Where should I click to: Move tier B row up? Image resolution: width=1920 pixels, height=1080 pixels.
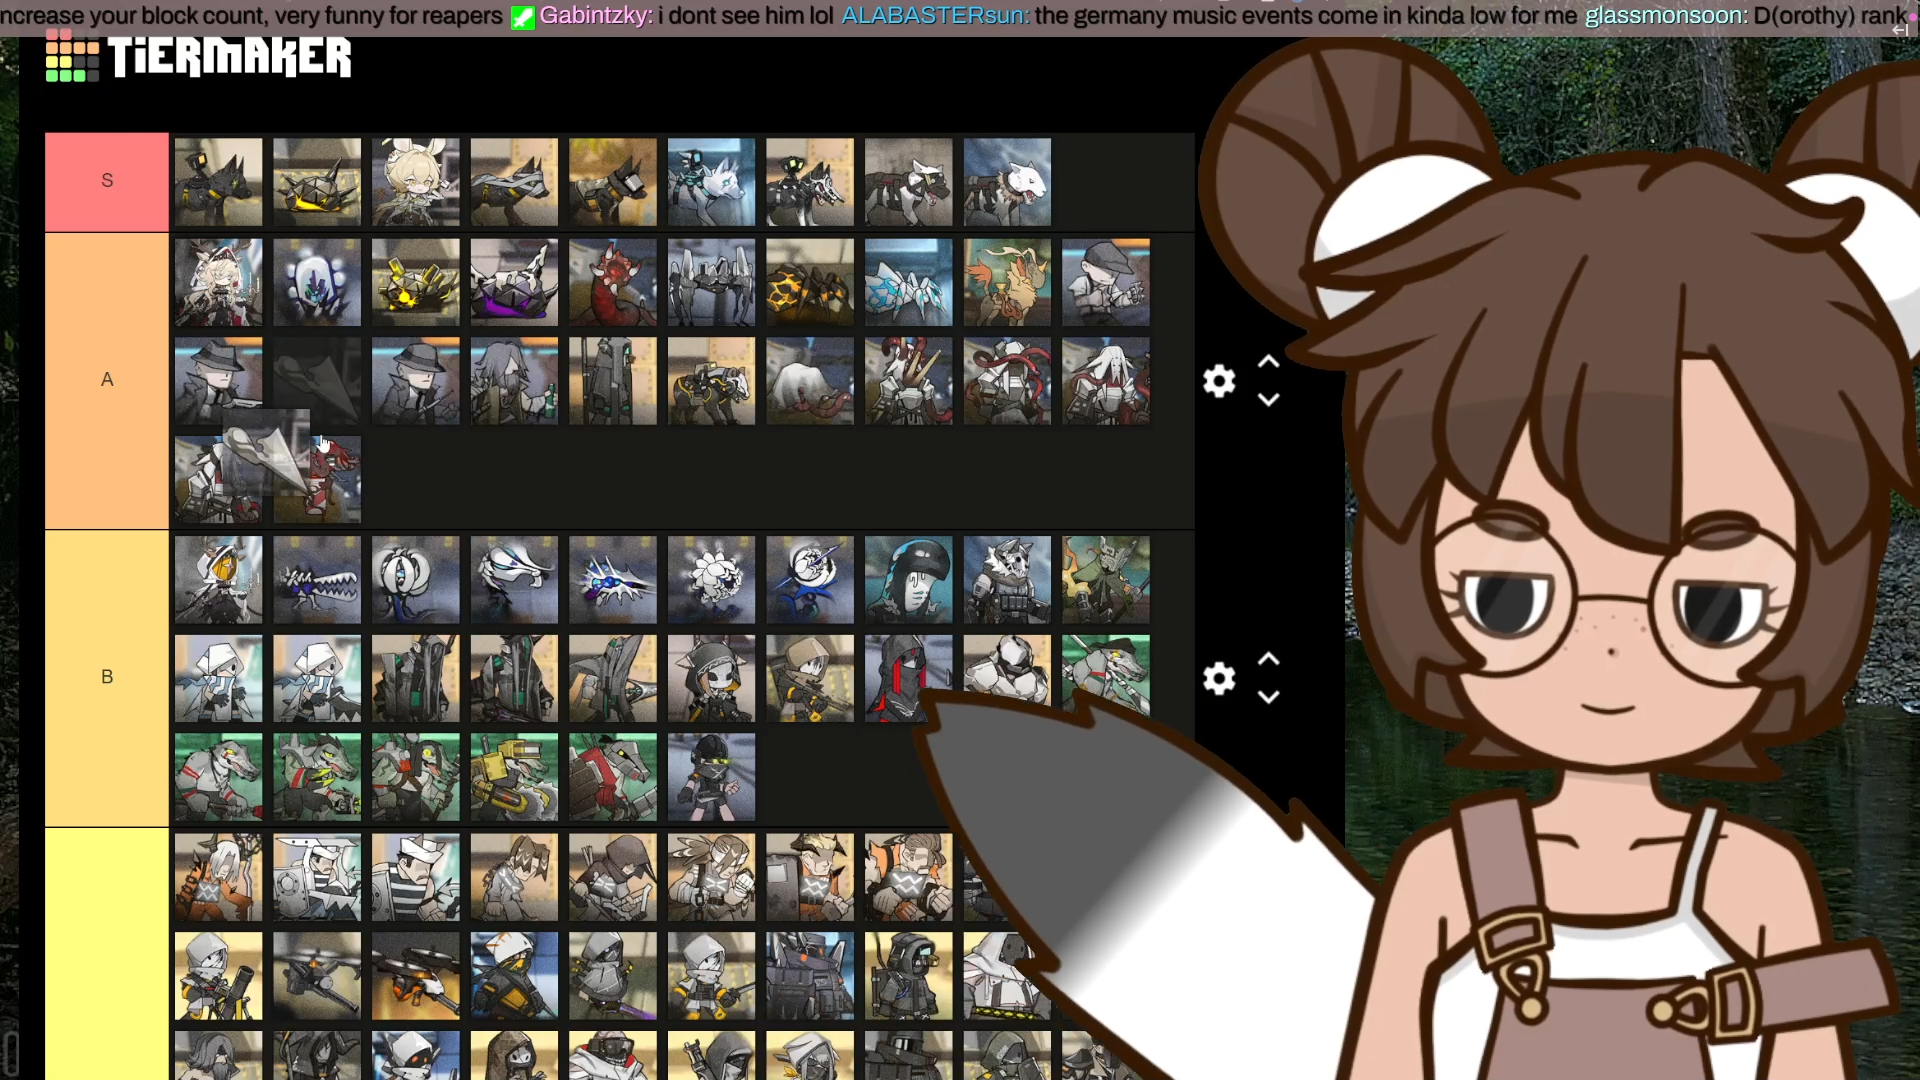click(x=1268, y=660)
